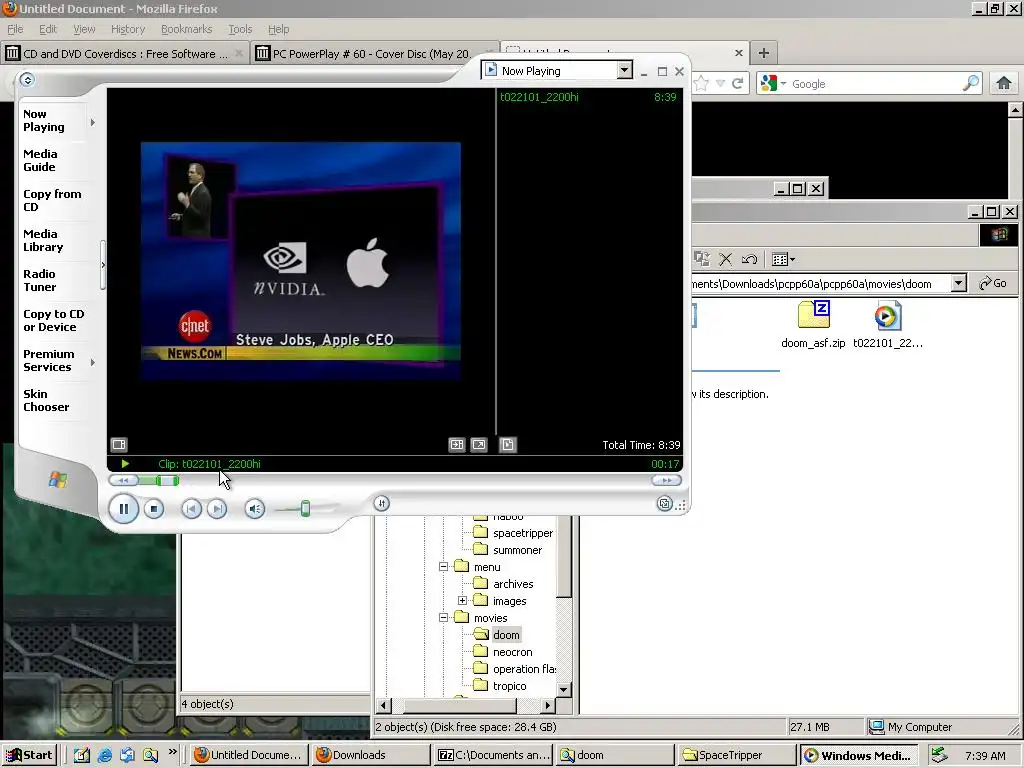Expand the images folder in tree
Screen dimensions: 1024x768
click(462, 600)
